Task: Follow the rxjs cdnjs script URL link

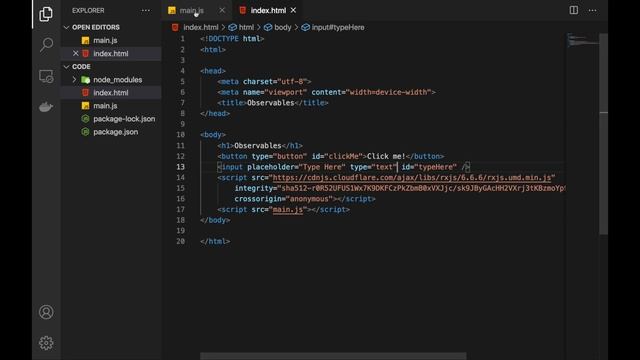Action: 411,178
